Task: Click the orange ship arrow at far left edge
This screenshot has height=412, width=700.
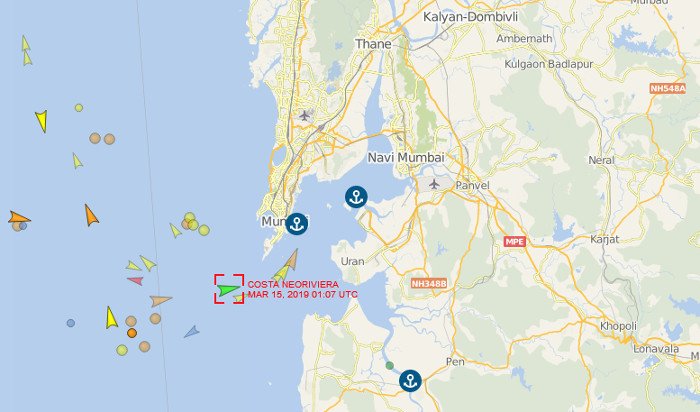Action: click(x=19, y=217)
